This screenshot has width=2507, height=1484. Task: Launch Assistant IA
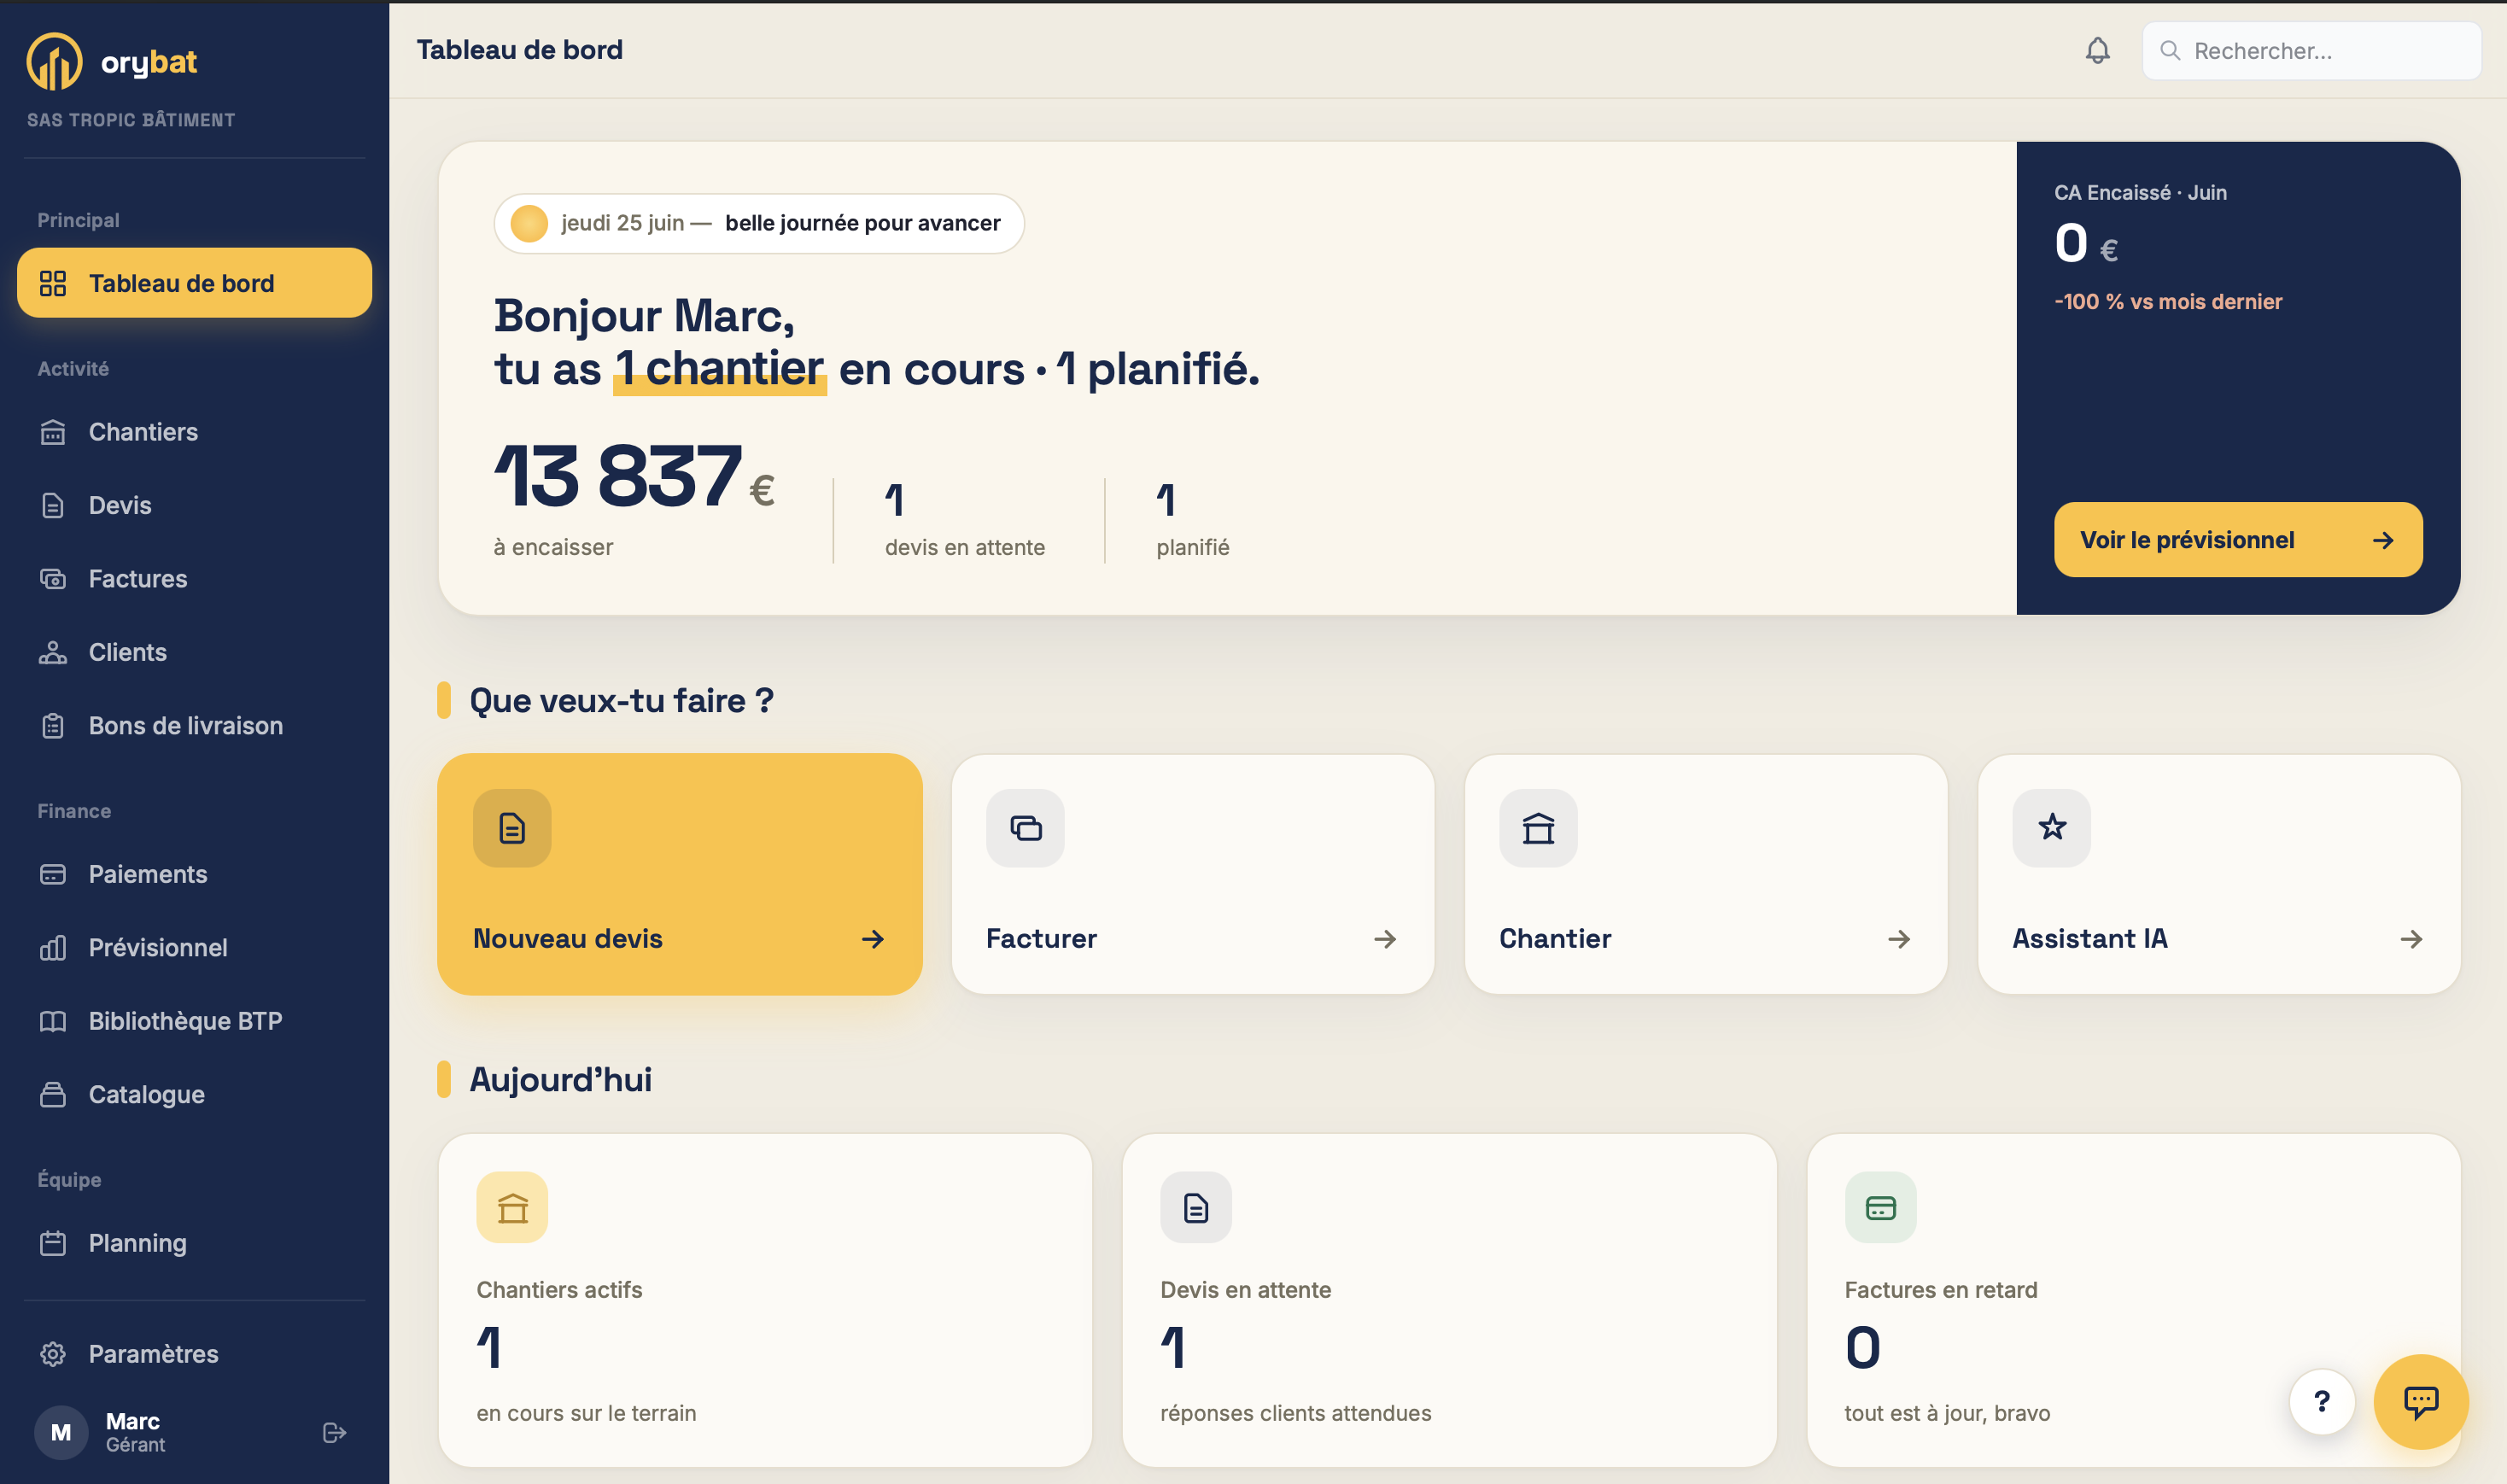pyautogui.click(x=2218, y=873)
